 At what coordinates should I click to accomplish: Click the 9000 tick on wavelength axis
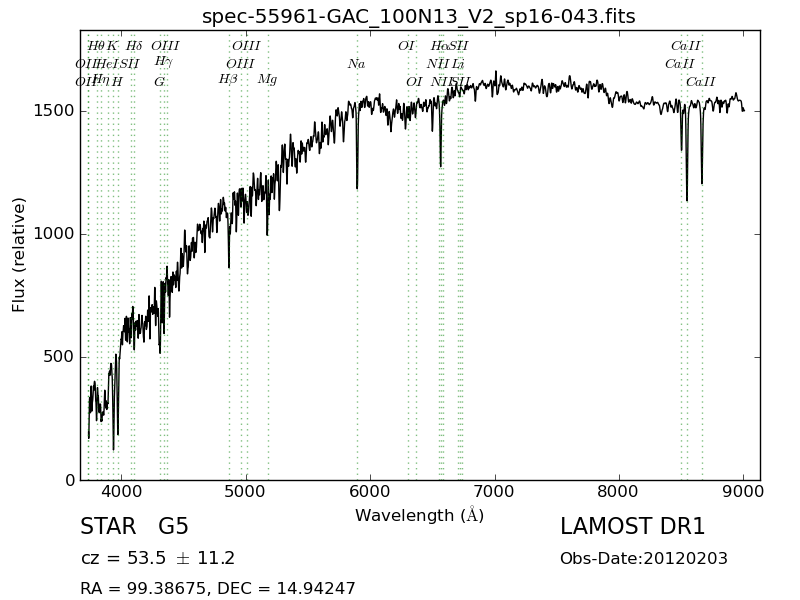click(744, 492)
